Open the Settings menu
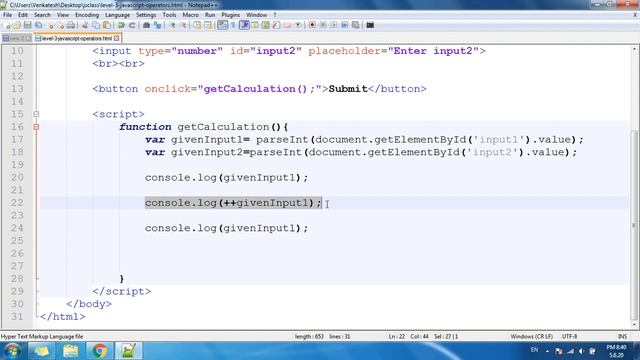The height and width of the screenshot is (360, 640). pyautogui.click(x=146, y=15)
